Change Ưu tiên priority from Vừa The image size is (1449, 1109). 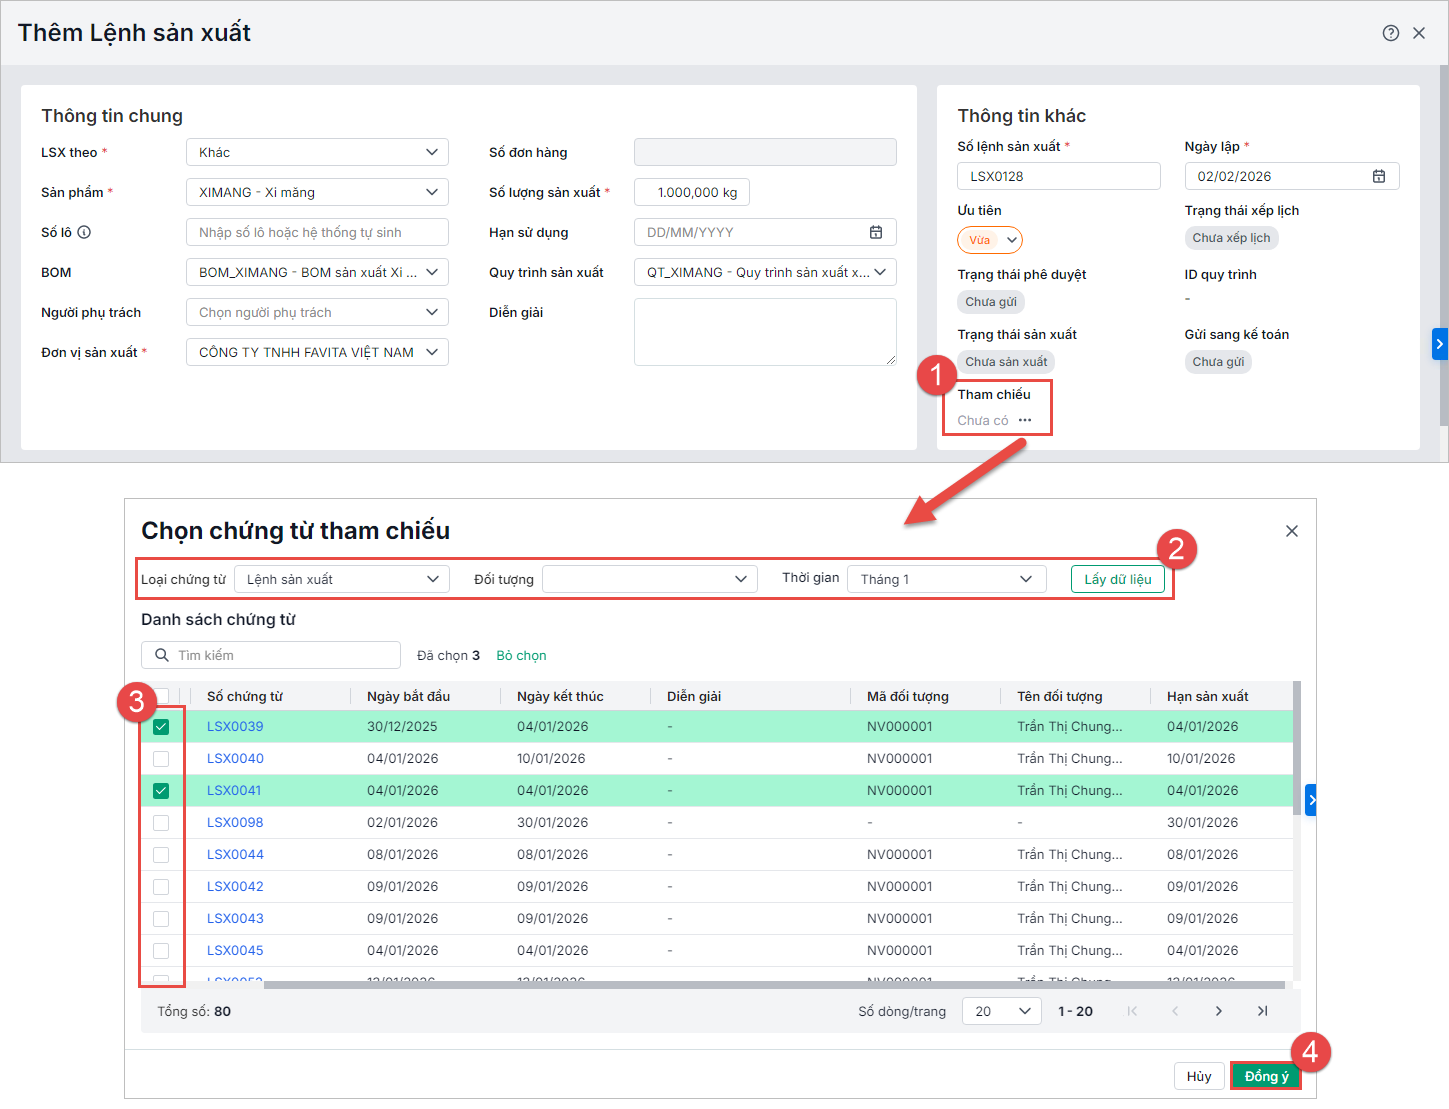click(990, 240)
